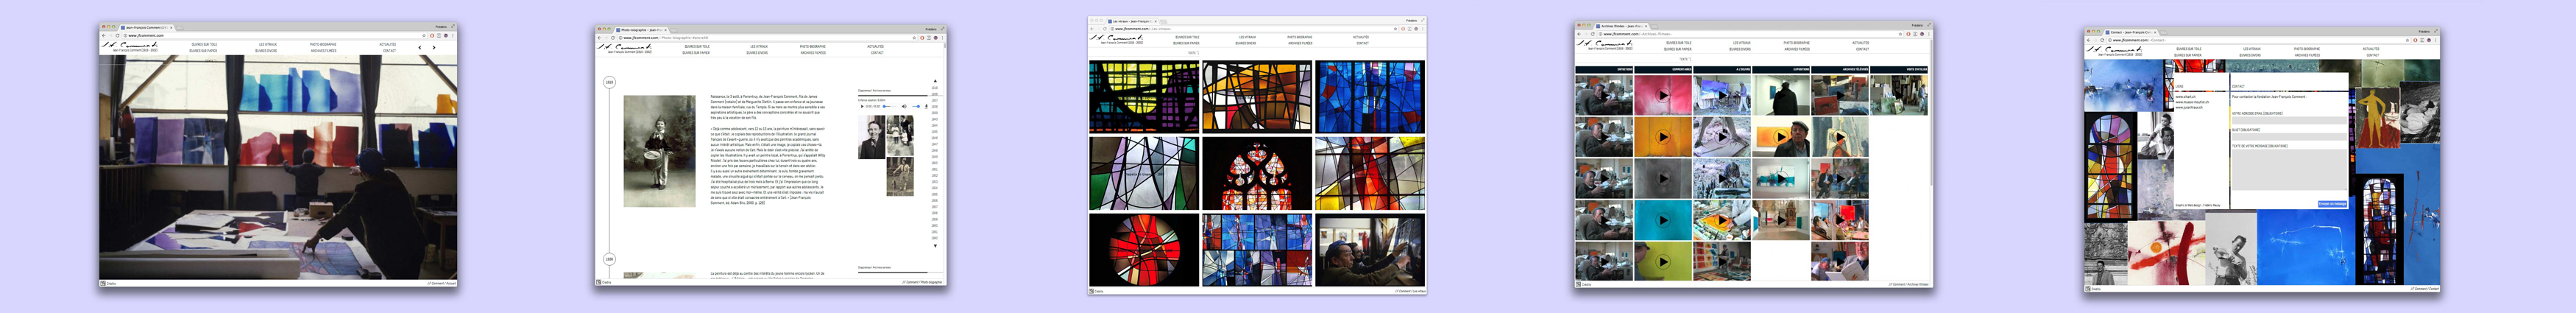The image size is (2576, 313).
Task: Select the 1936 timeline marker in Photo-biographie window
Action: [x=609, y=259]
